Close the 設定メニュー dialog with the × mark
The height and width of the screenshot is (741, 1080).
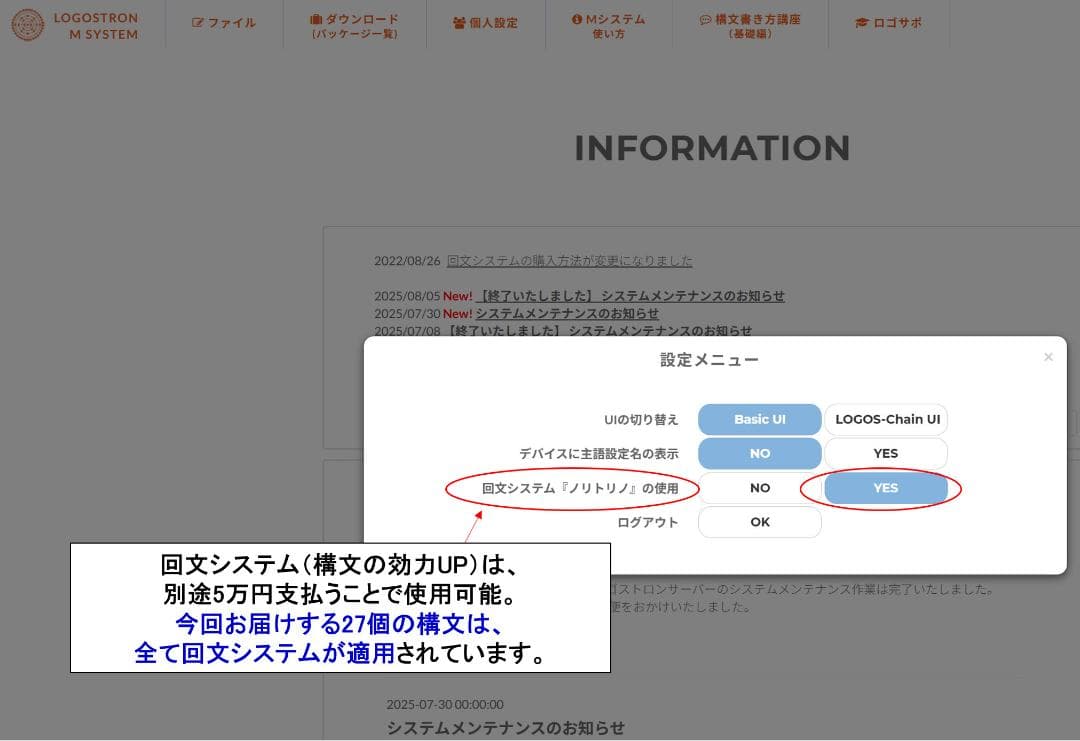(x=1048, y=356)
